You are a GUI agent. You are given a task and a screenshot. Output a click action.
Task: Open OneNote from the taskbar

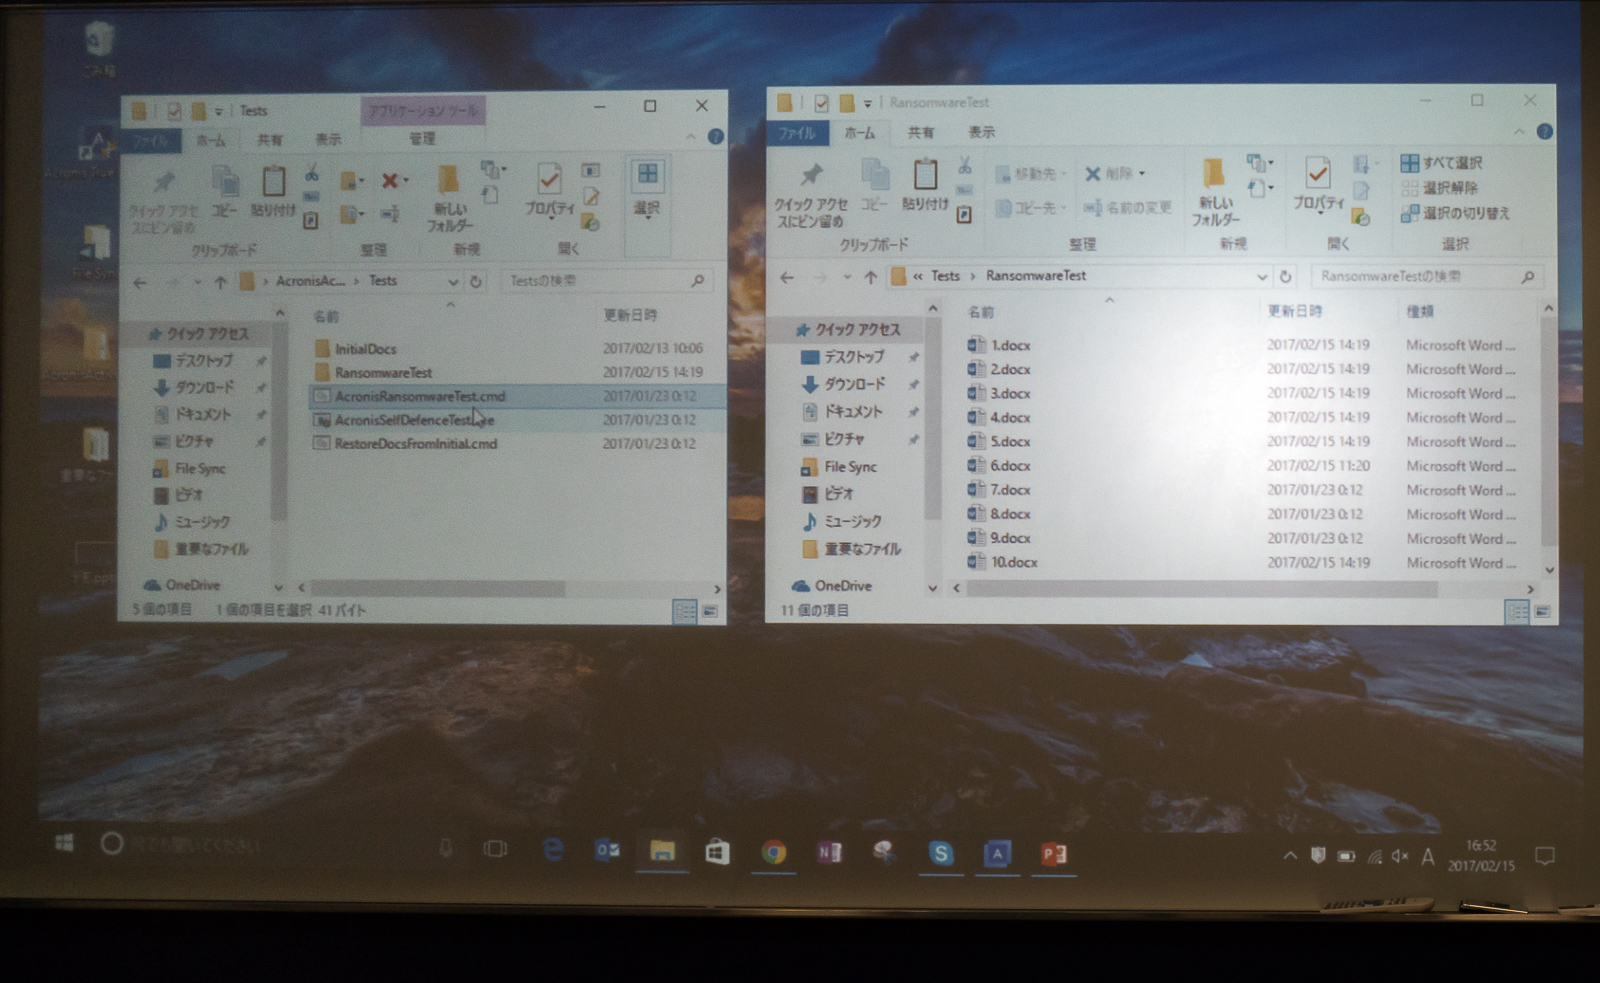point(829,852)
